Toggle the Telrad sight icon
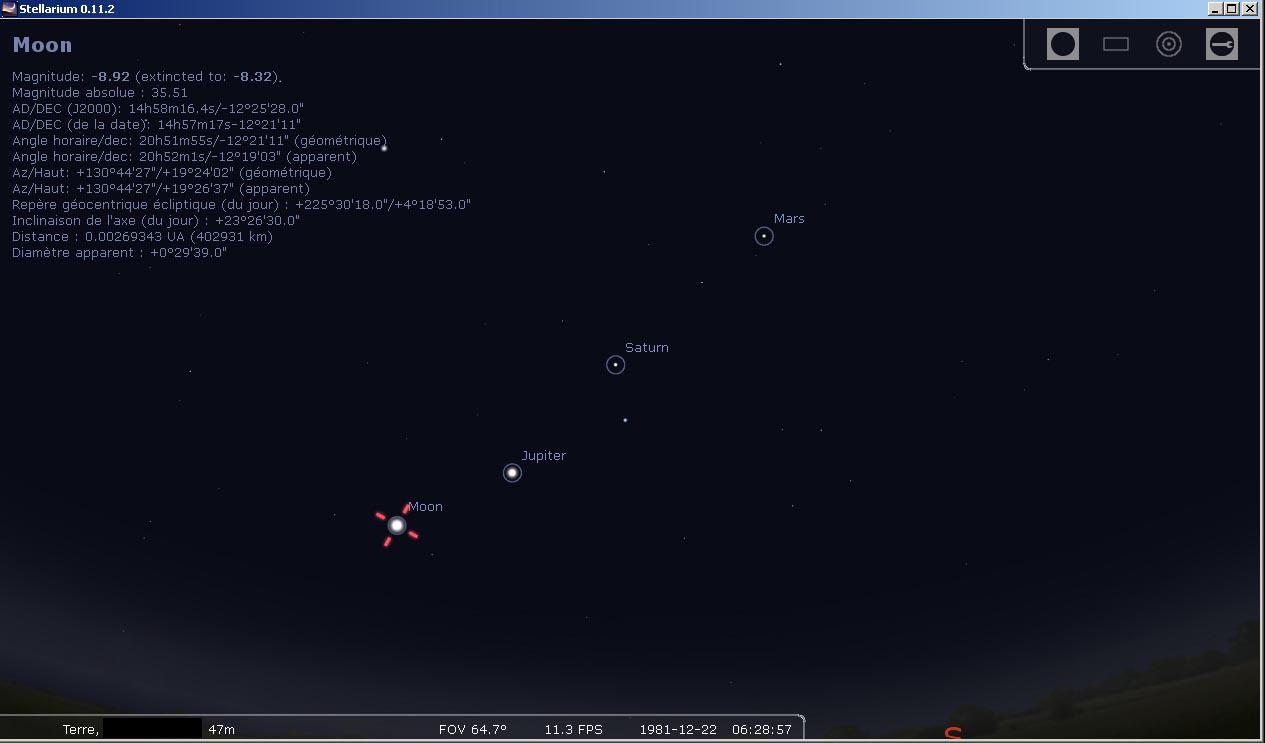 (1169, 44)
